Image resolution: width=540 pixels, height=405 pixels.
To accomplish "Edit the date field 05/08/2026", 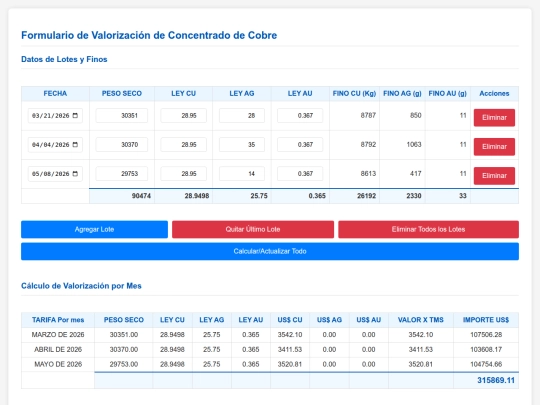I will click(55, 174).
